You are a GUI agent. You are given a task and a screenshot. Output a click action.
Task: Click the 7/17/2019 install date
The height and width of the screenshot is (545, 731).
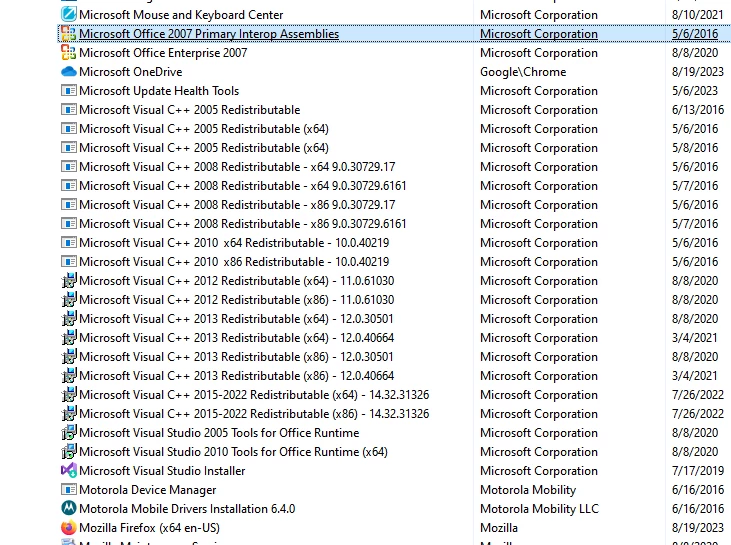[x=697, y=471]
